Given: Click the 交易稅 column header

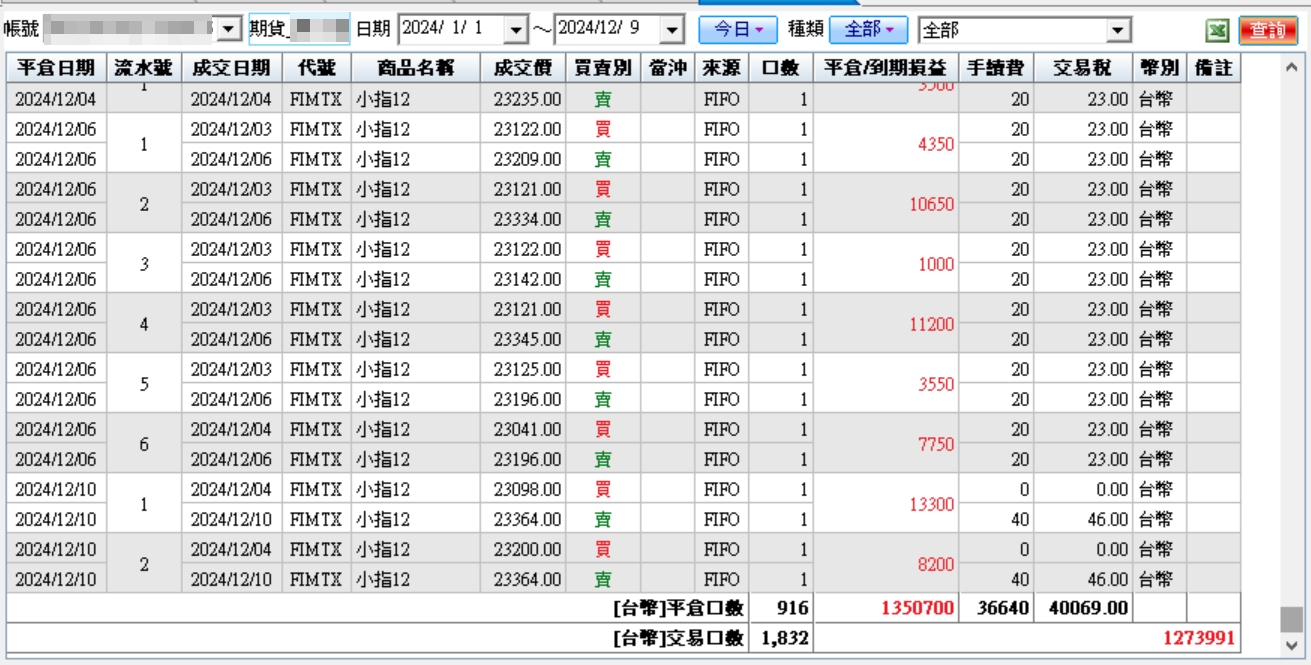Looking at the screenshot, I should click(x=1084, y=68).
